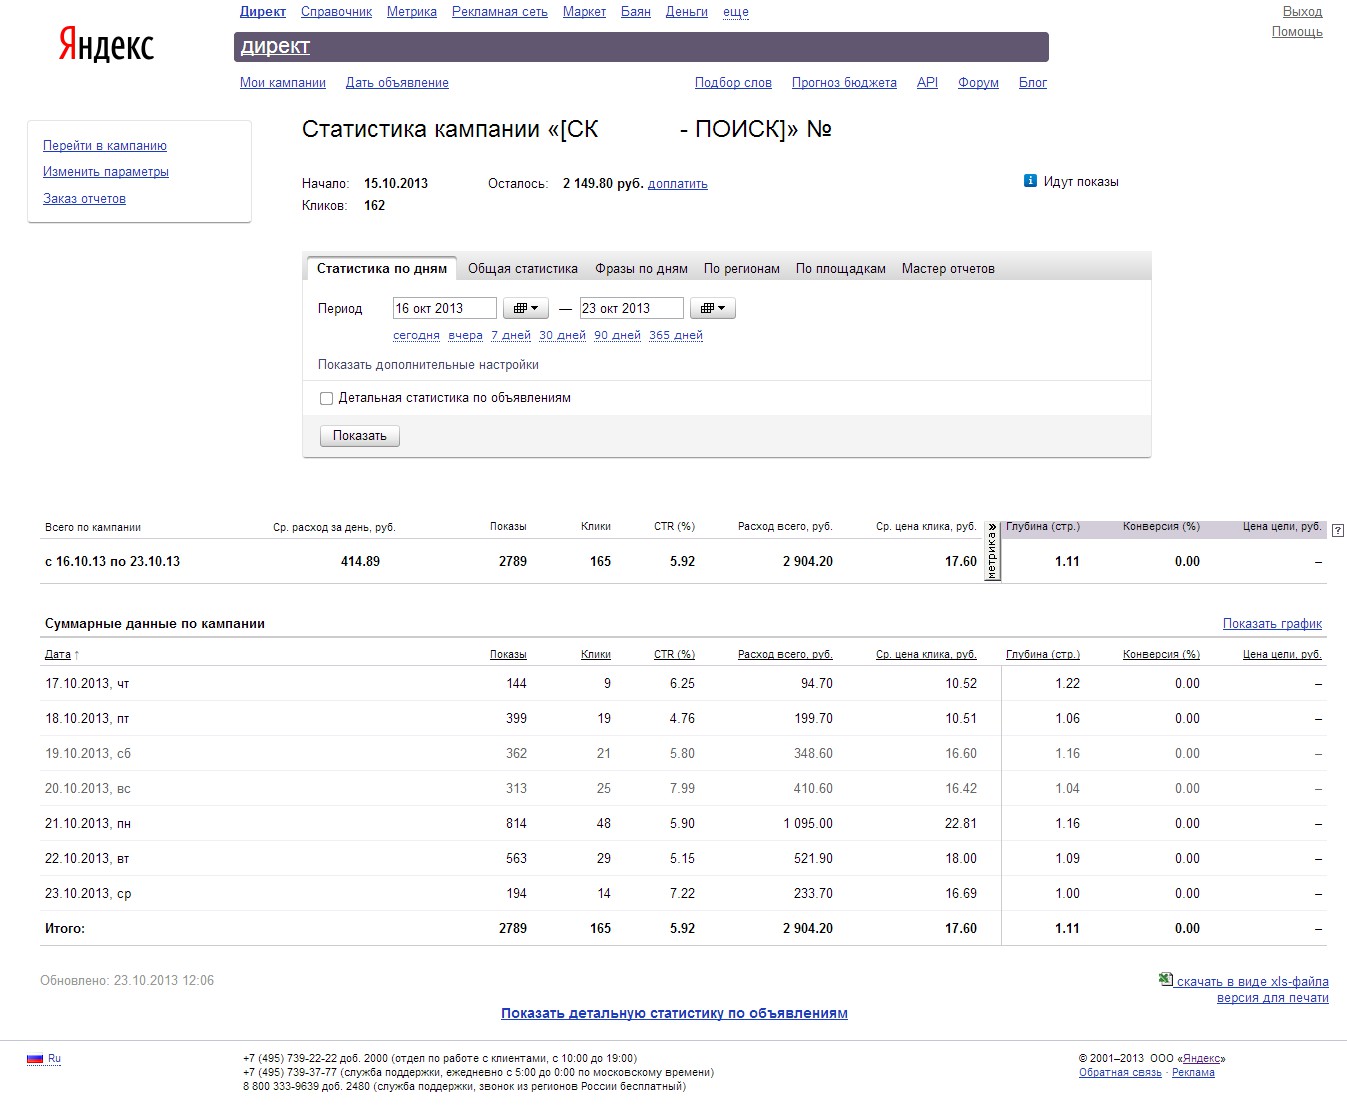Click Маркет in top navigation
This screenshot has width=1347, height=1110.
click(584, 12)
